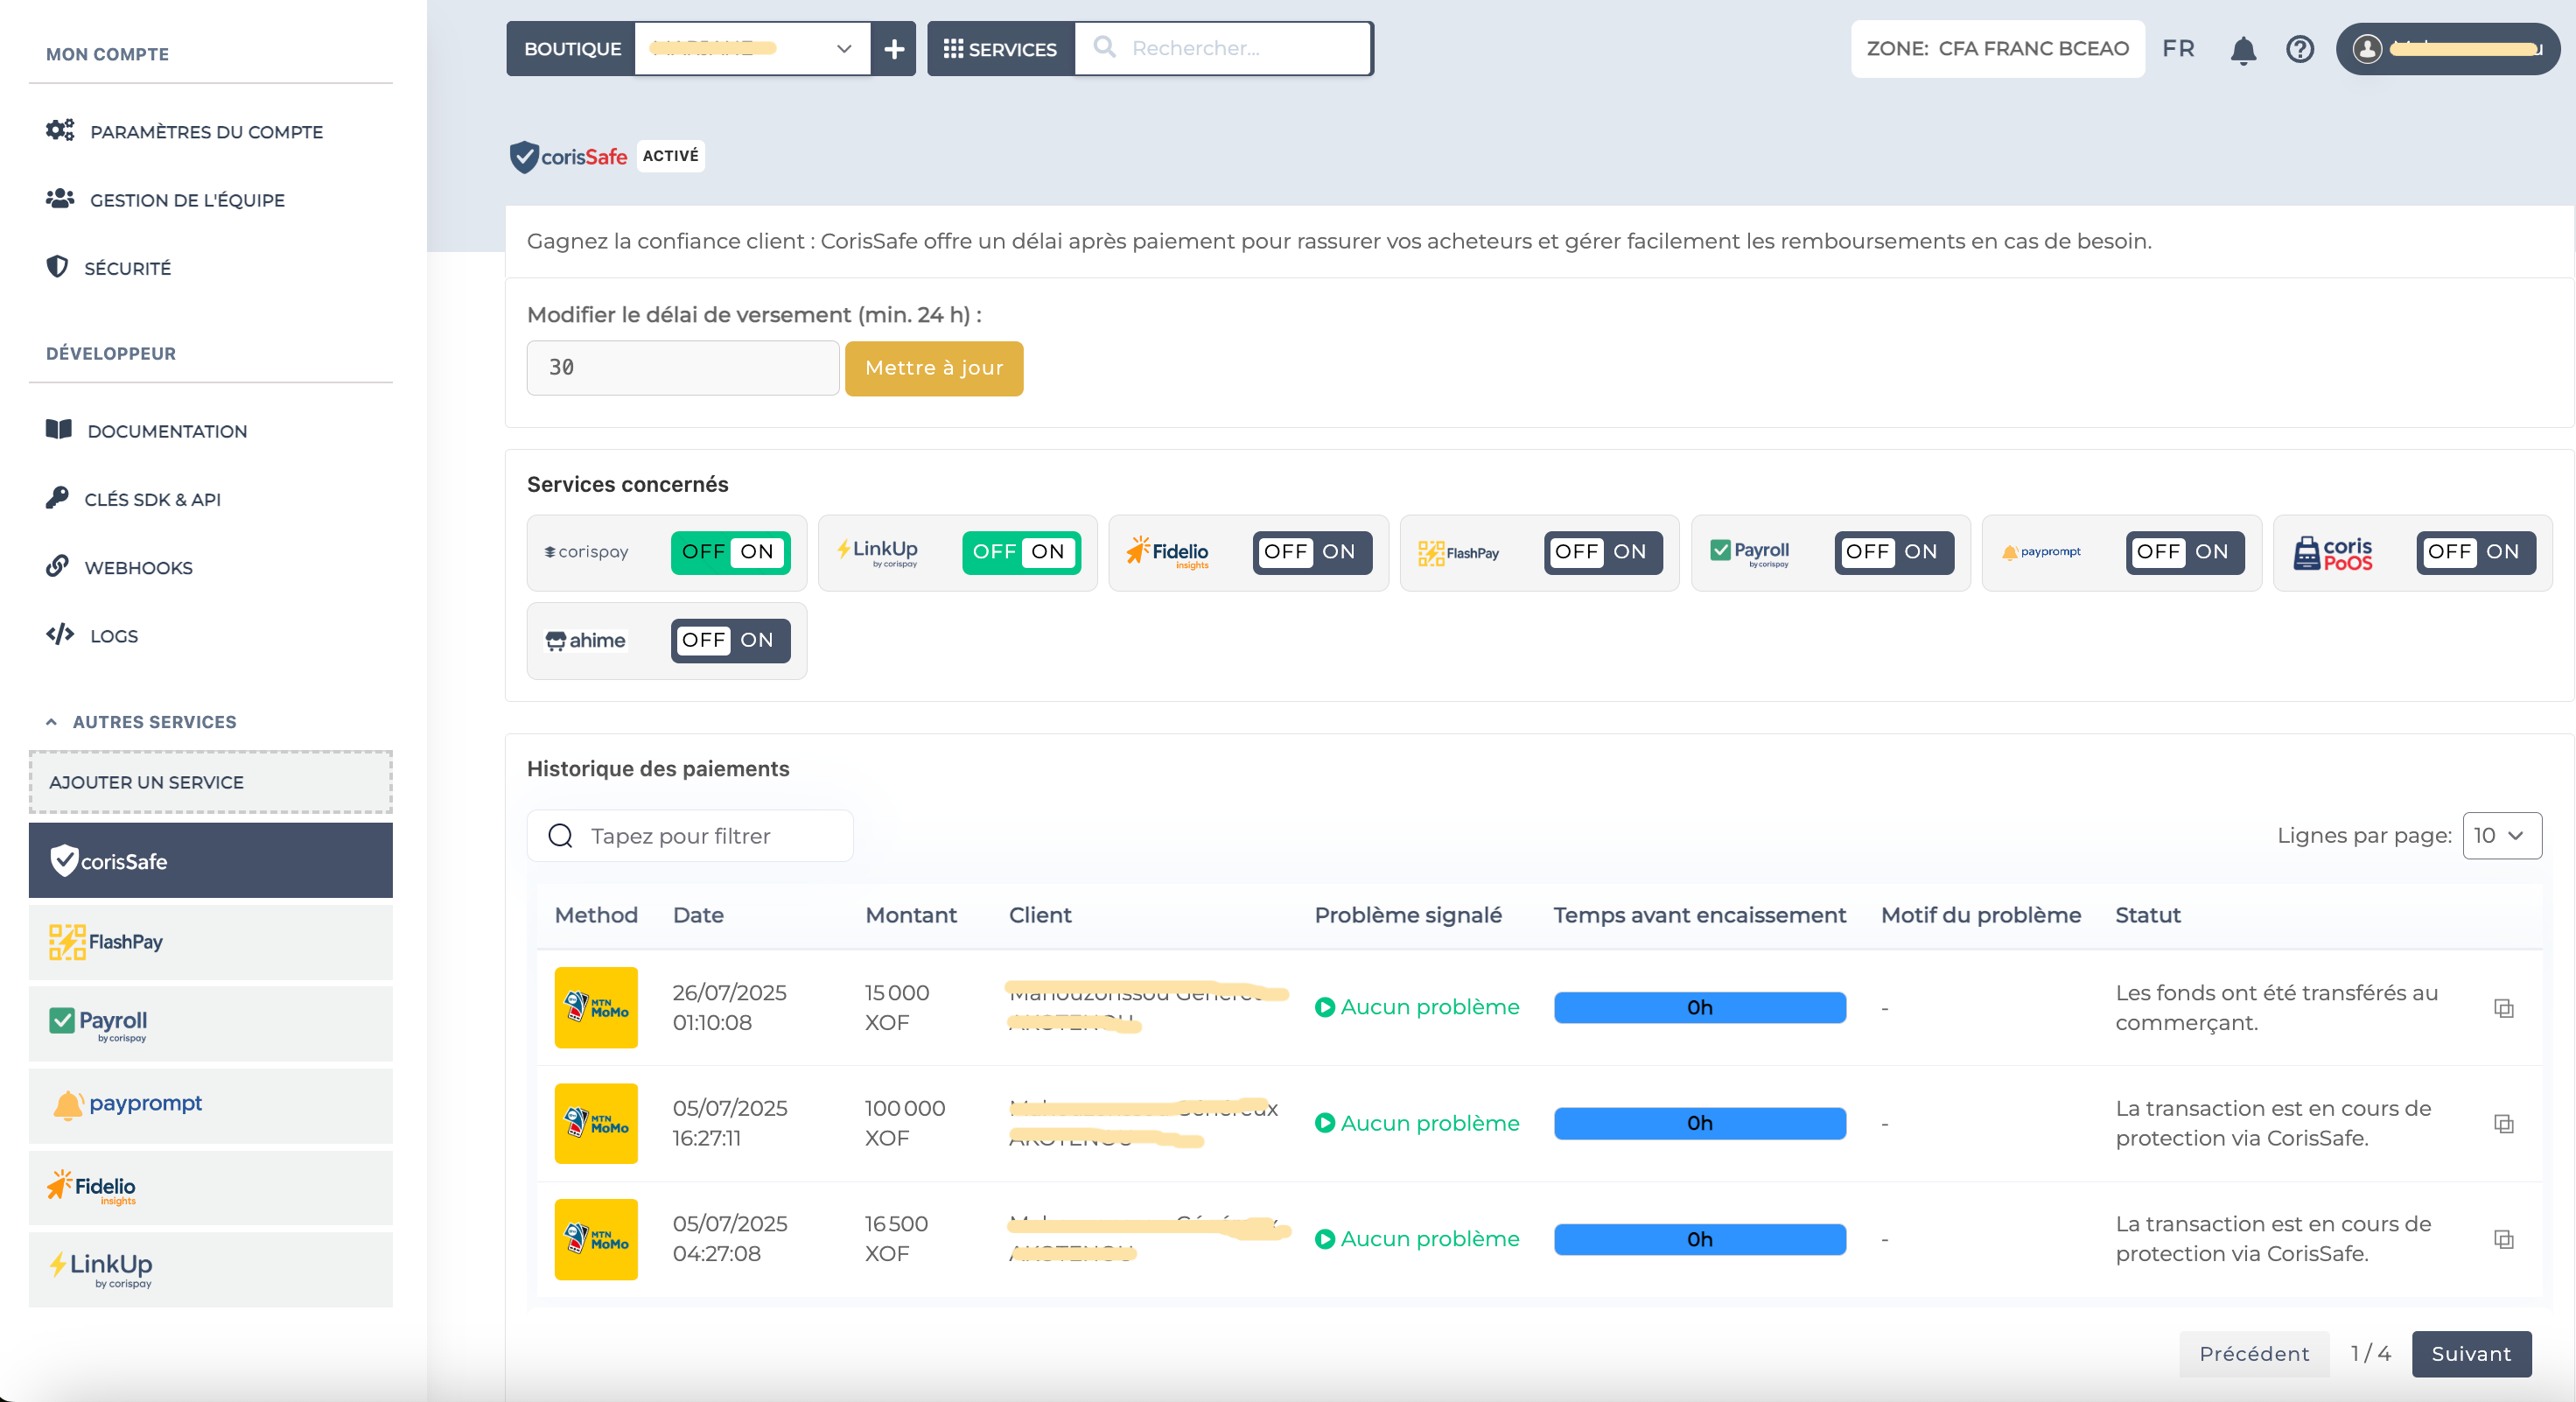The width and height of the screenshot is (2576, 1402).
Task: Open the notifications bell icon
Action: pyautogui.click(x=2243, y=49)
